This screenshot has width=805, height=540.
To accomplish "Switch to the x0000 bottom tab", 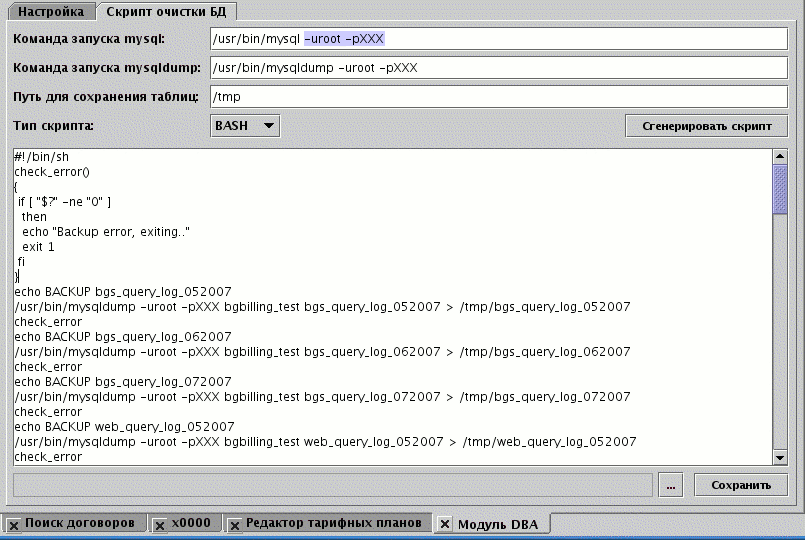I will pos(190,523).
